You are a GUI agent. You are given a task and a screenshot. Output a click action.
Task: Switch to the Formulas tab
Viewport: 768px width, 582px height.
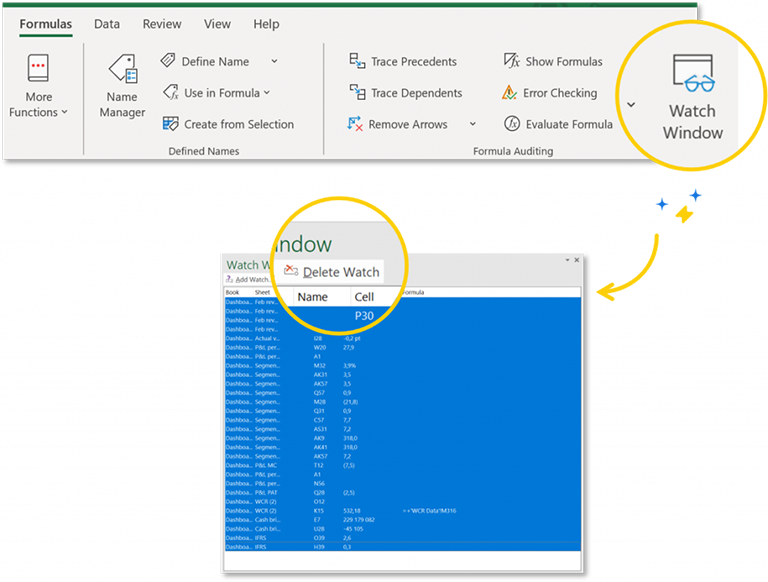pos(46,24)
